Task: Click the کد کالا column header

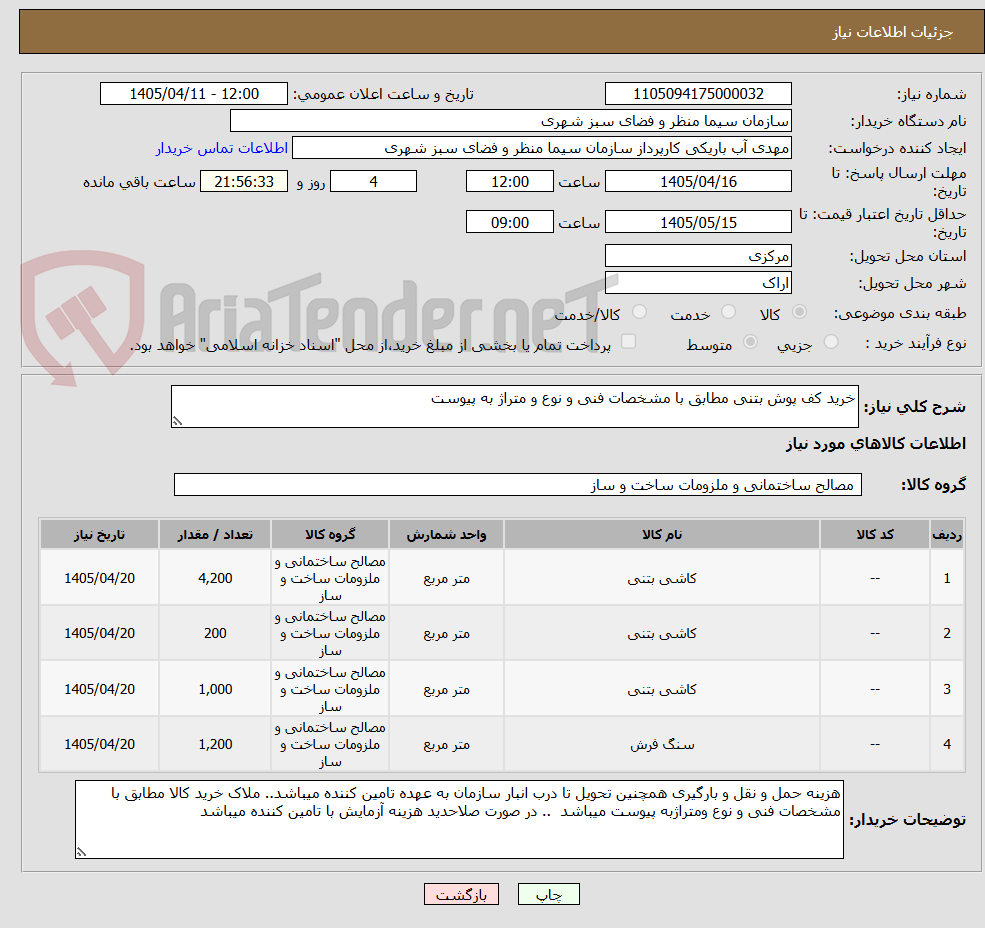Action: tap(874, 534)
